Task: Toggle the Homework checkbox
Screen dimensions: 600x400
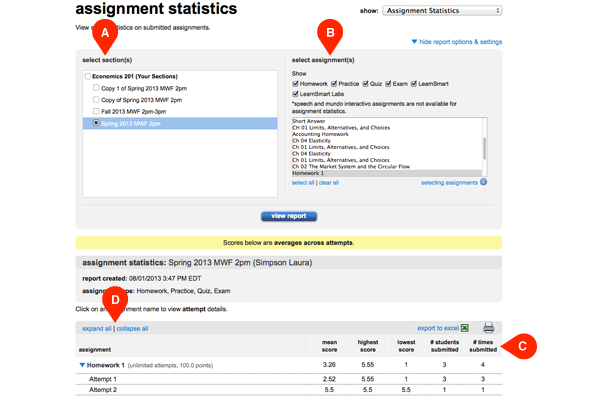Action: pyautogui.click(x=295, y=85)
